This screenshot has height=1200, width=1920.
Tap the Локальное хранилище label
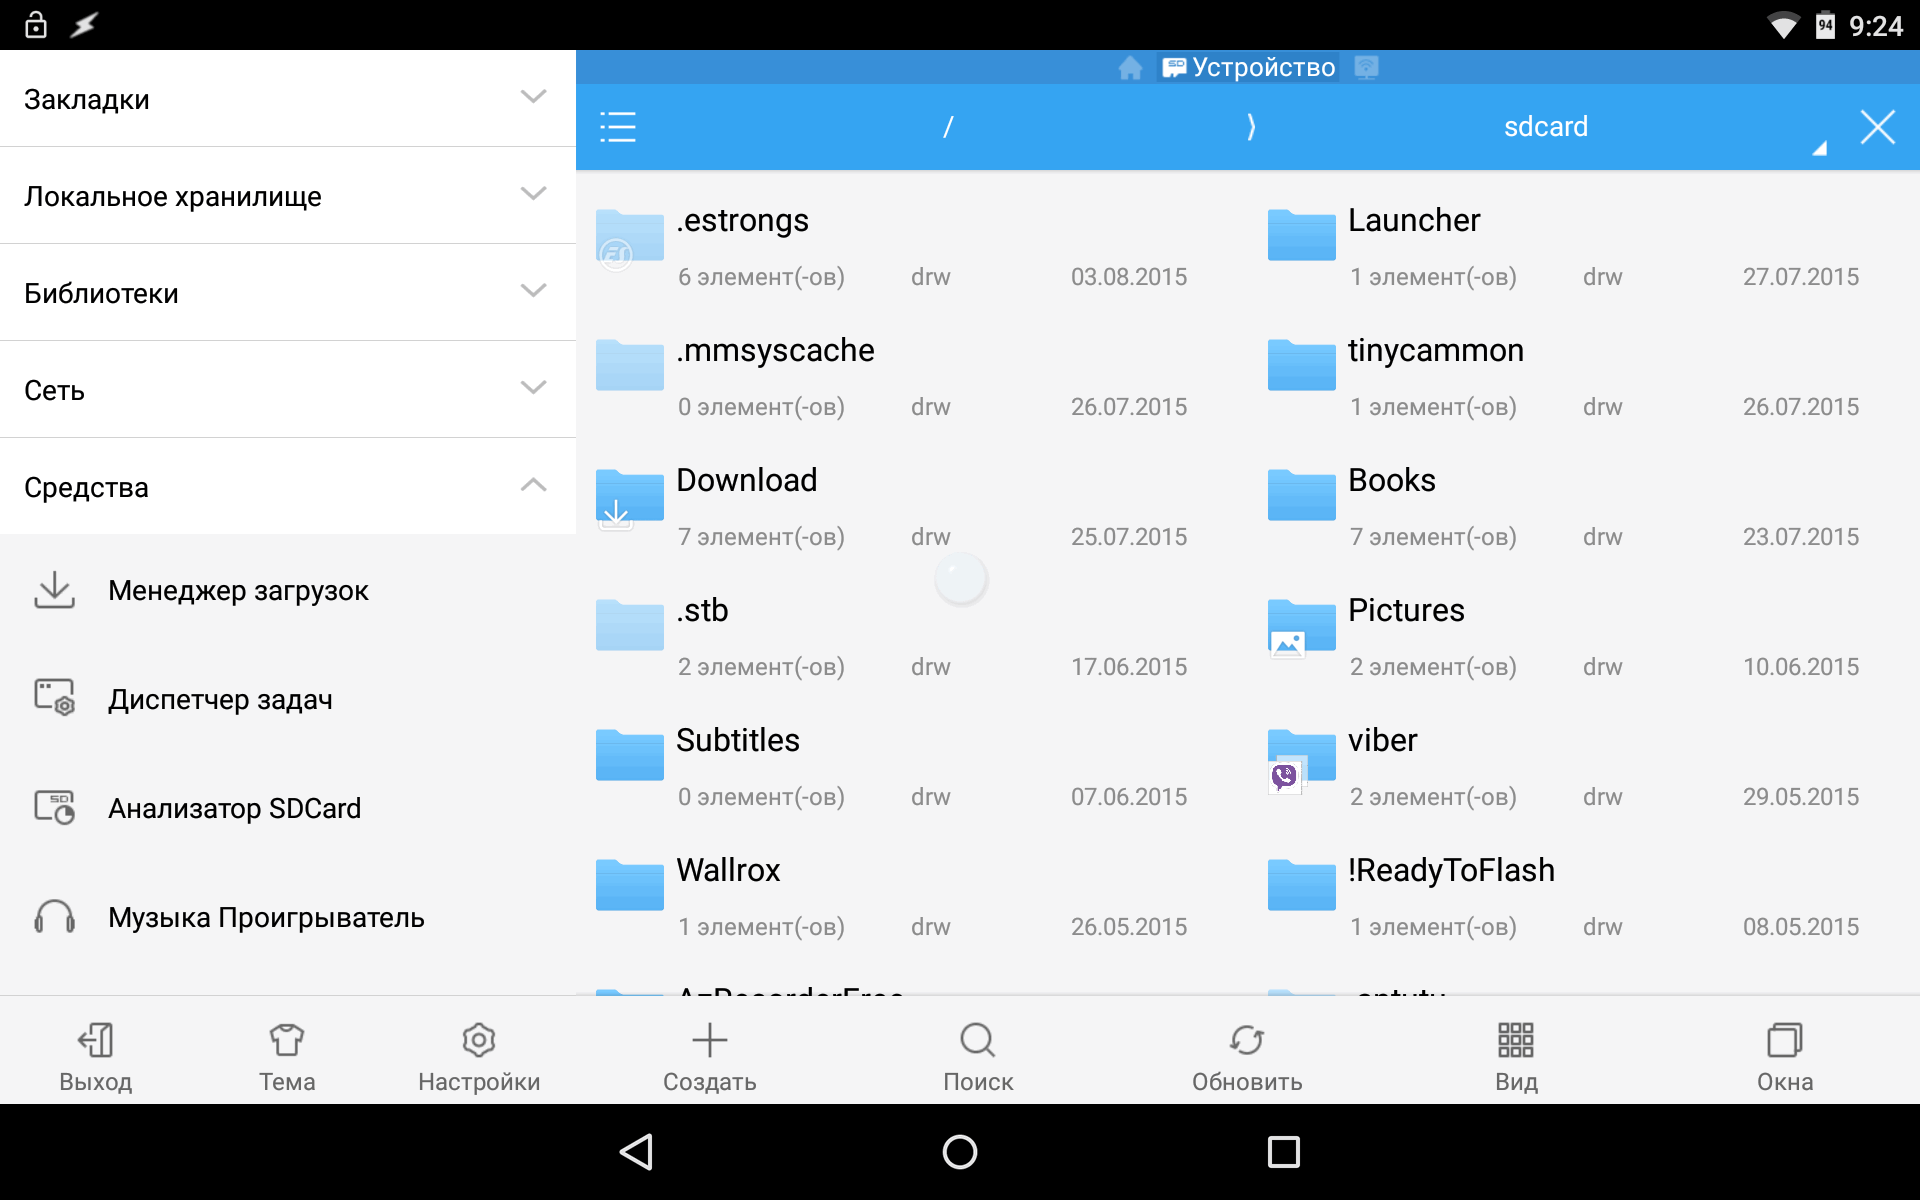173,196
